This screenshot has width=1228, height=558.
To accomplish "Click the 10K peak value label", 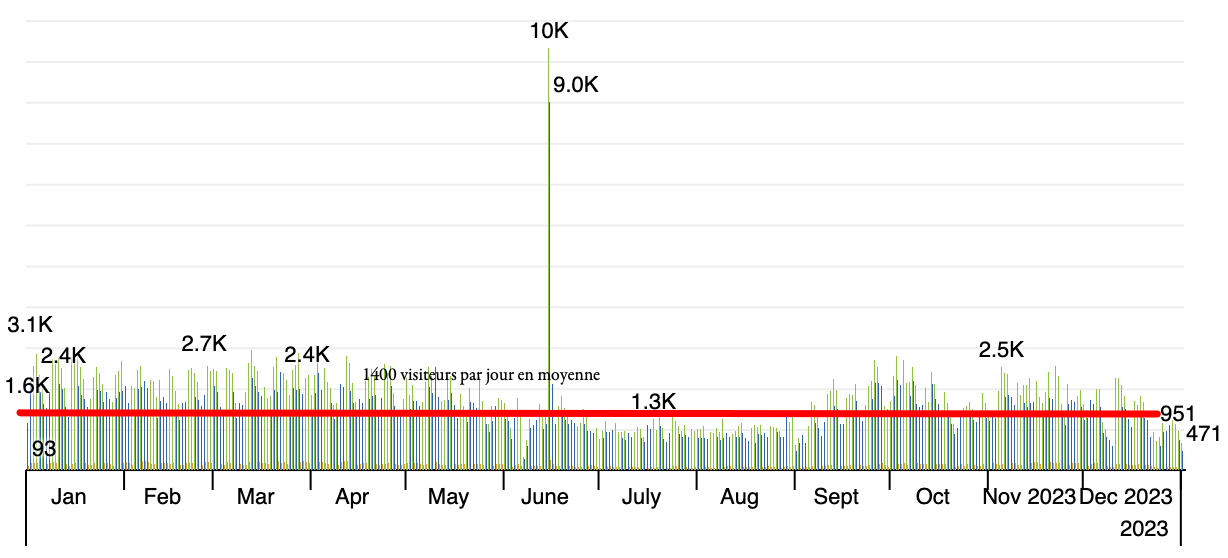I will (x=549, y=31).
